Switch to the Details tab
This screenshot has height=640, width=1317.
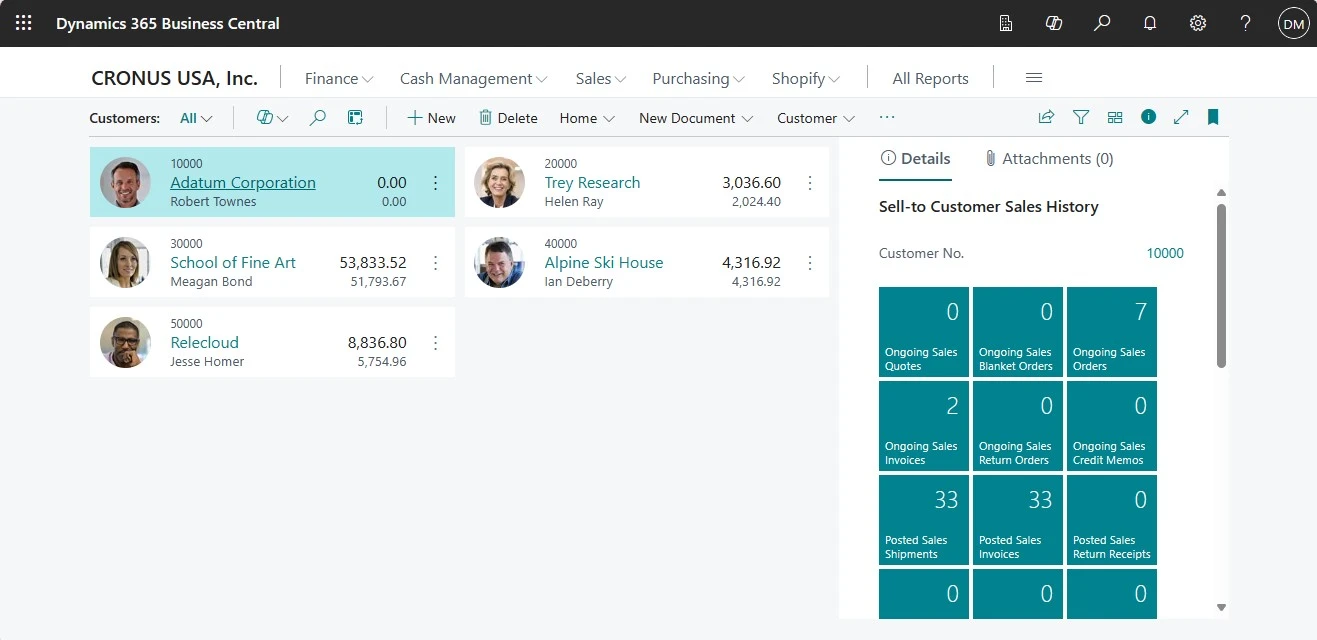tap(915, 158)
